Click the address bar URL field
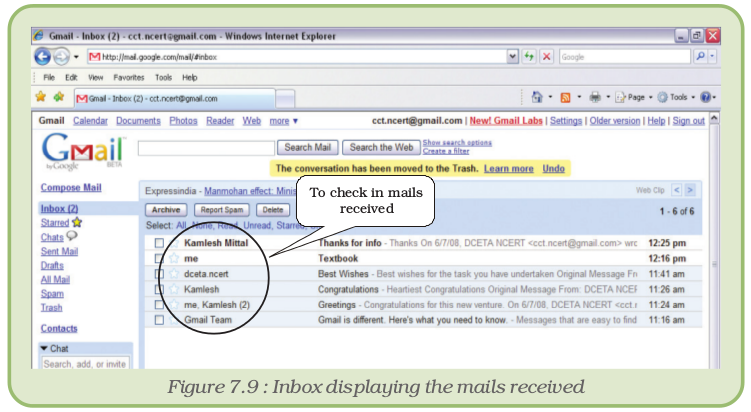751x412 pixels. tap(297, 57)
